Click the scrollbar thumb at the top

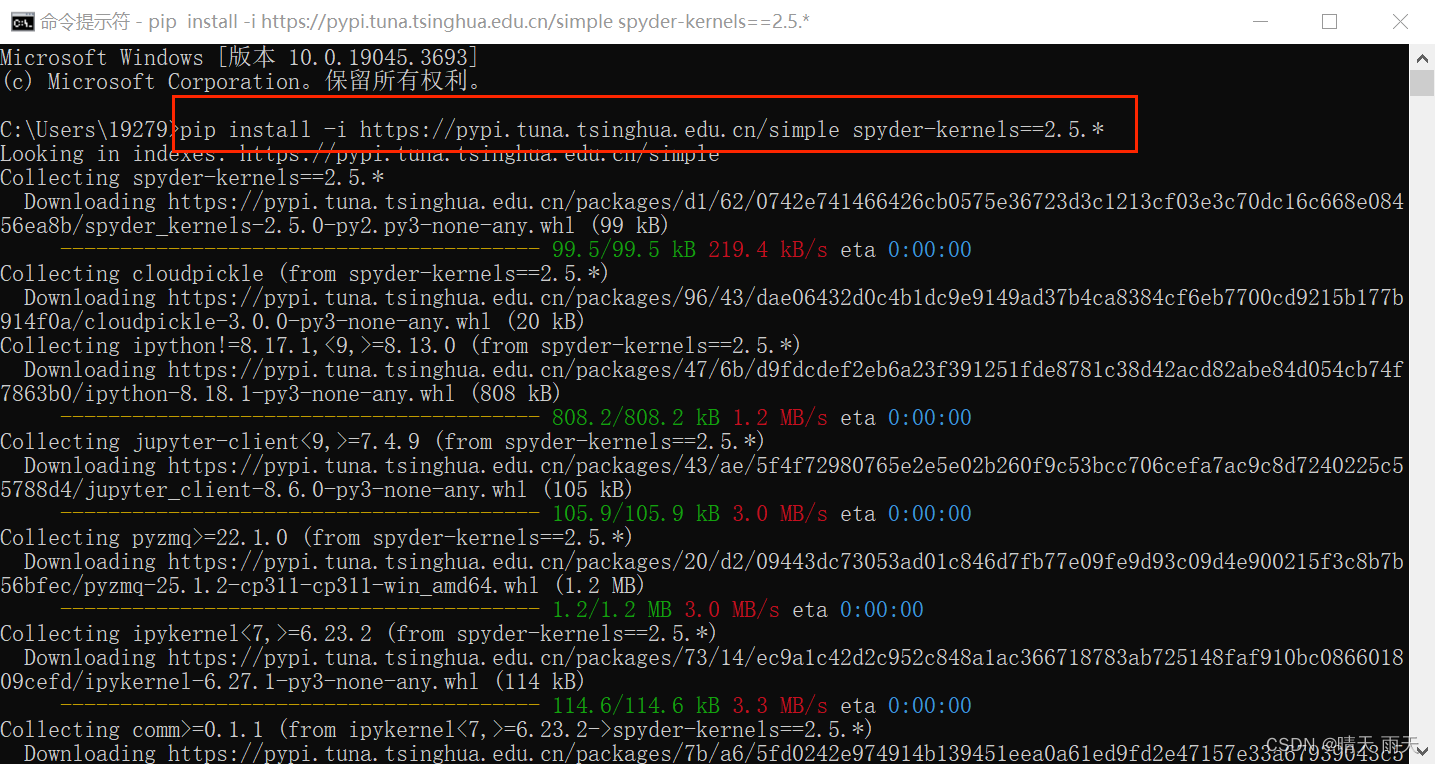pos(1421,80)
